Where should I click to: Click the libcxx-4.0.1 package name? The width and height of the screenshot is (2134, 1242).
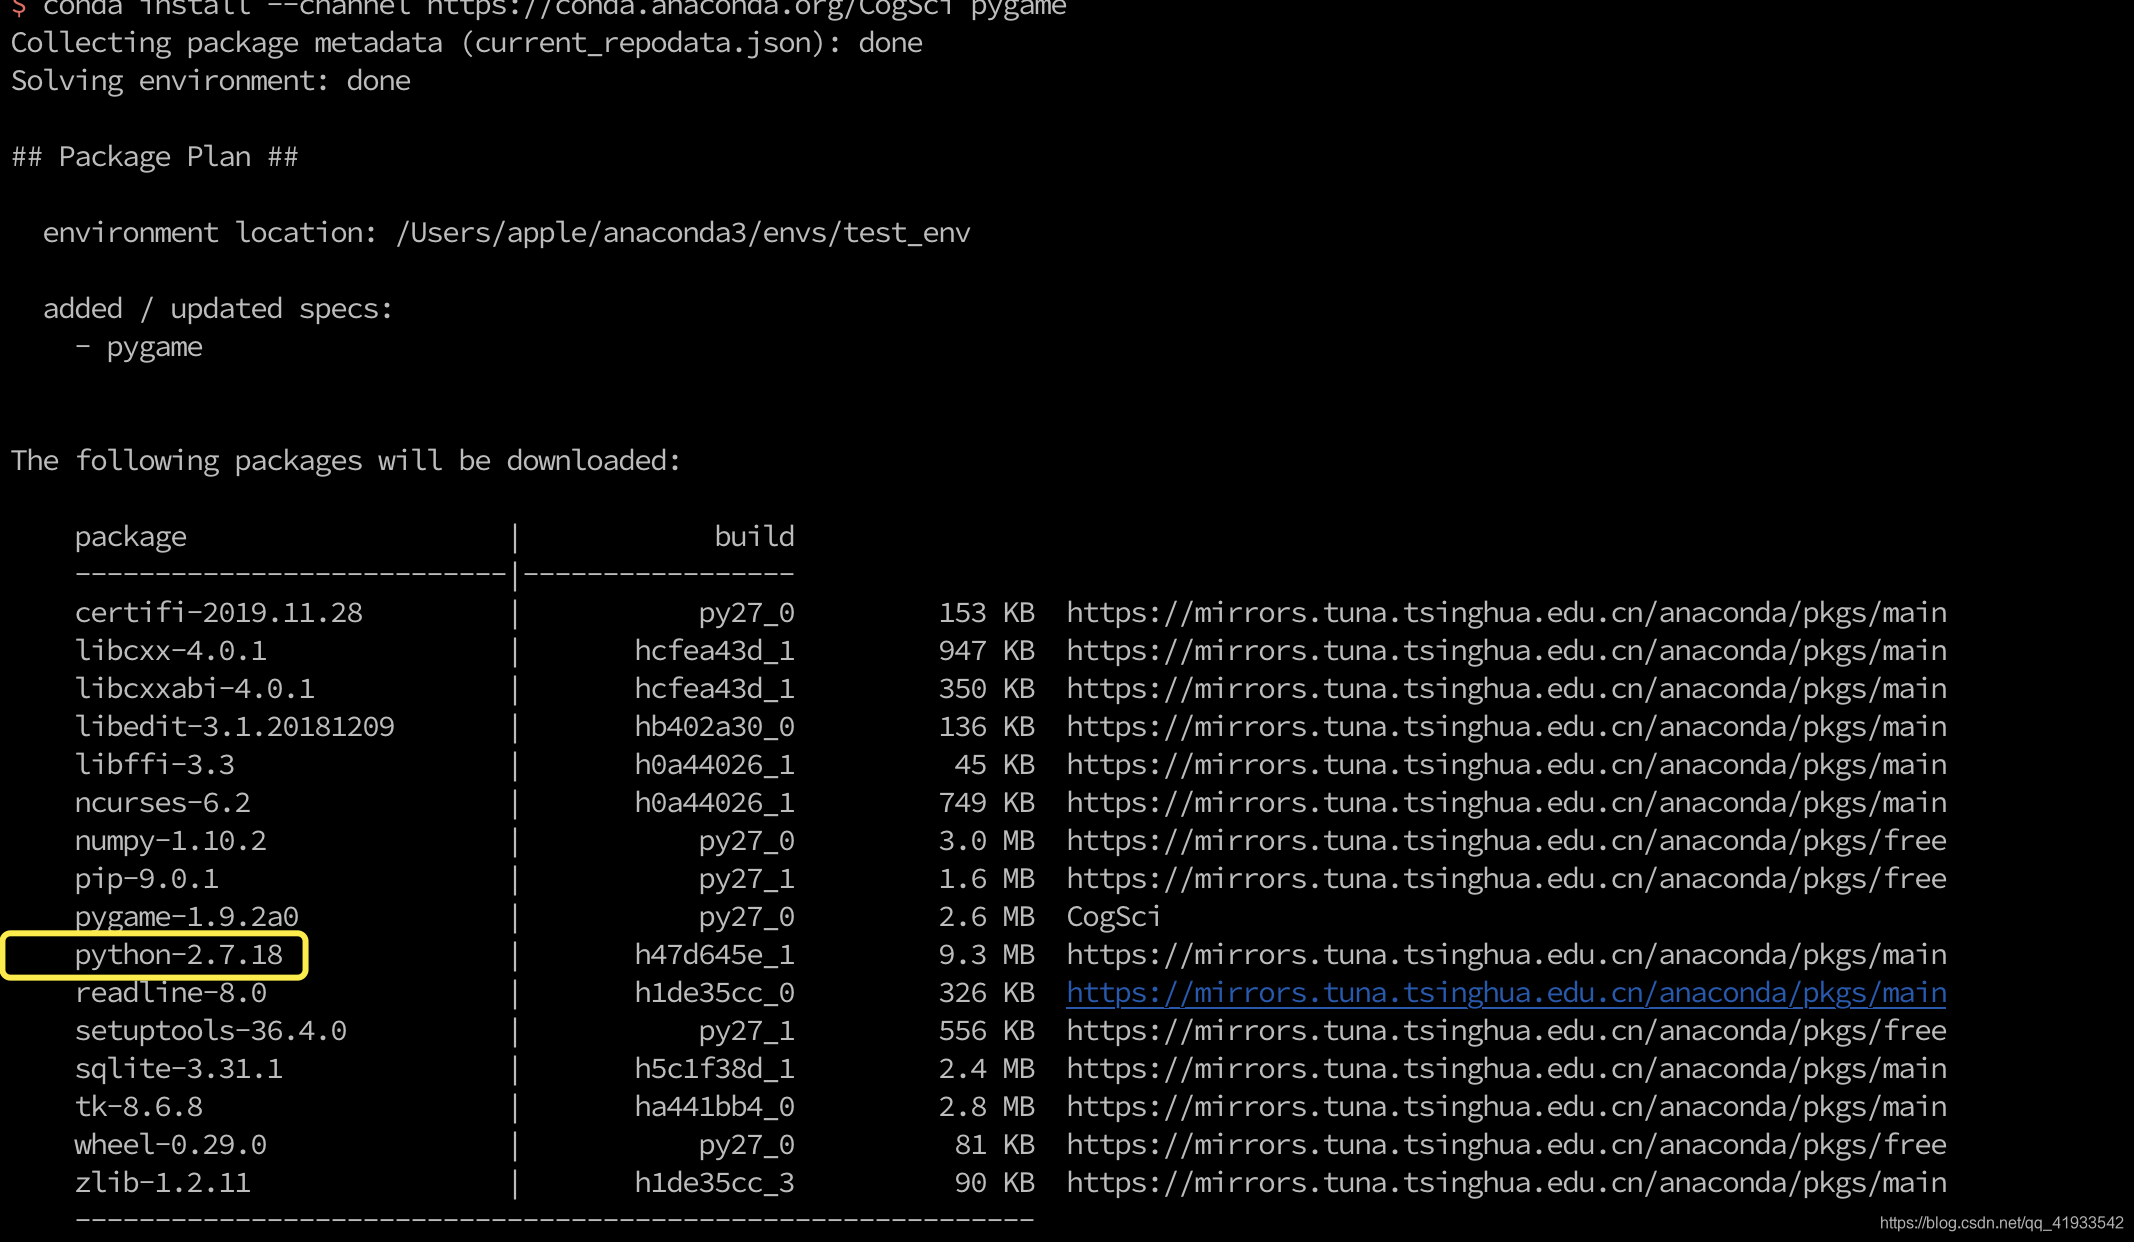[x=171, y=651]
